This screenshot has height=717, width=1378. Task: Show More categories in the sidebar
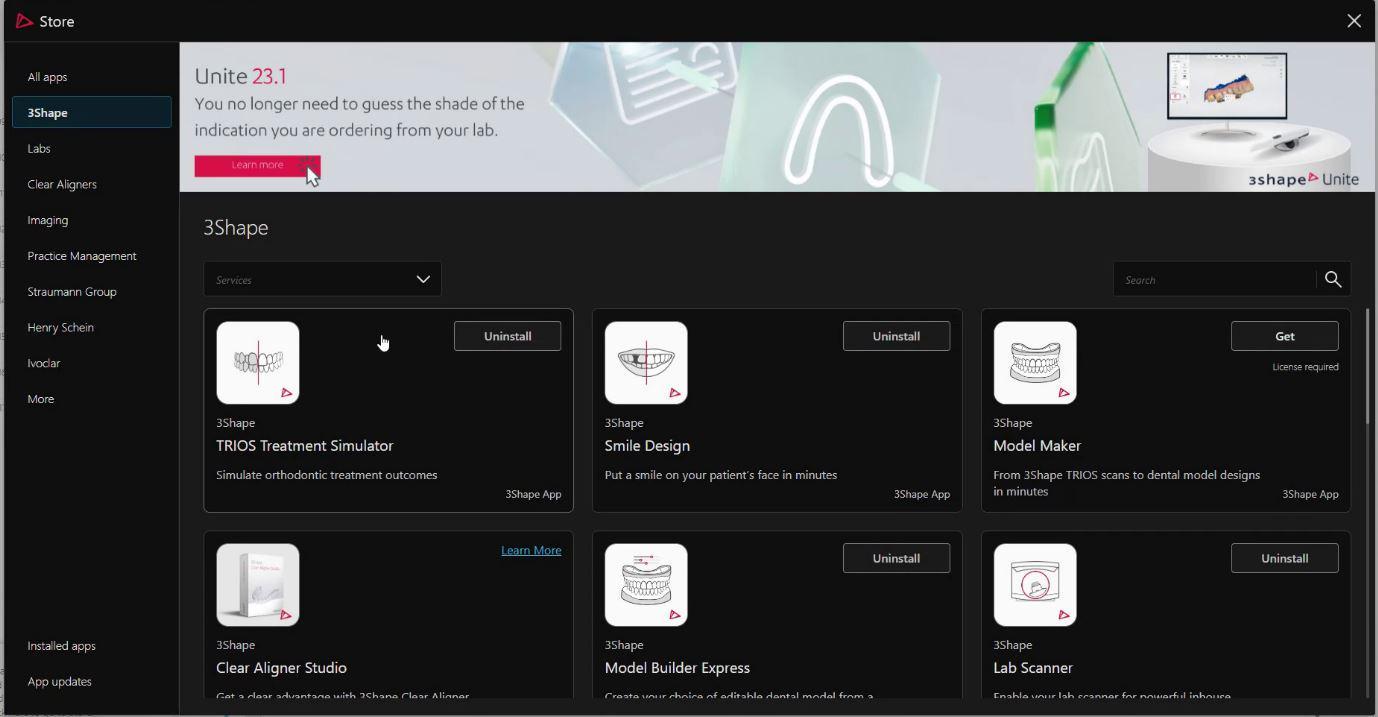point(41,399)
